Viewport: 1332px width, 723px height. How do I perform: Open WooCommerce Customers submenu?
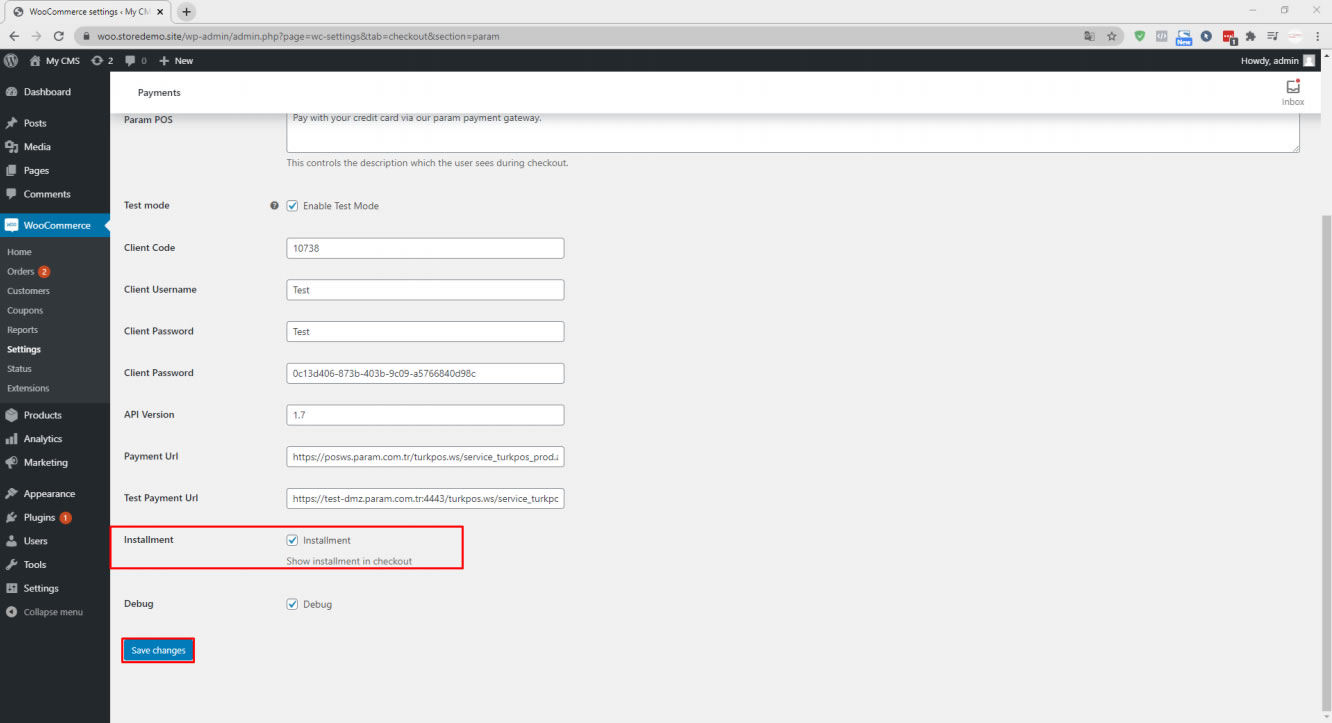[28, 291]
